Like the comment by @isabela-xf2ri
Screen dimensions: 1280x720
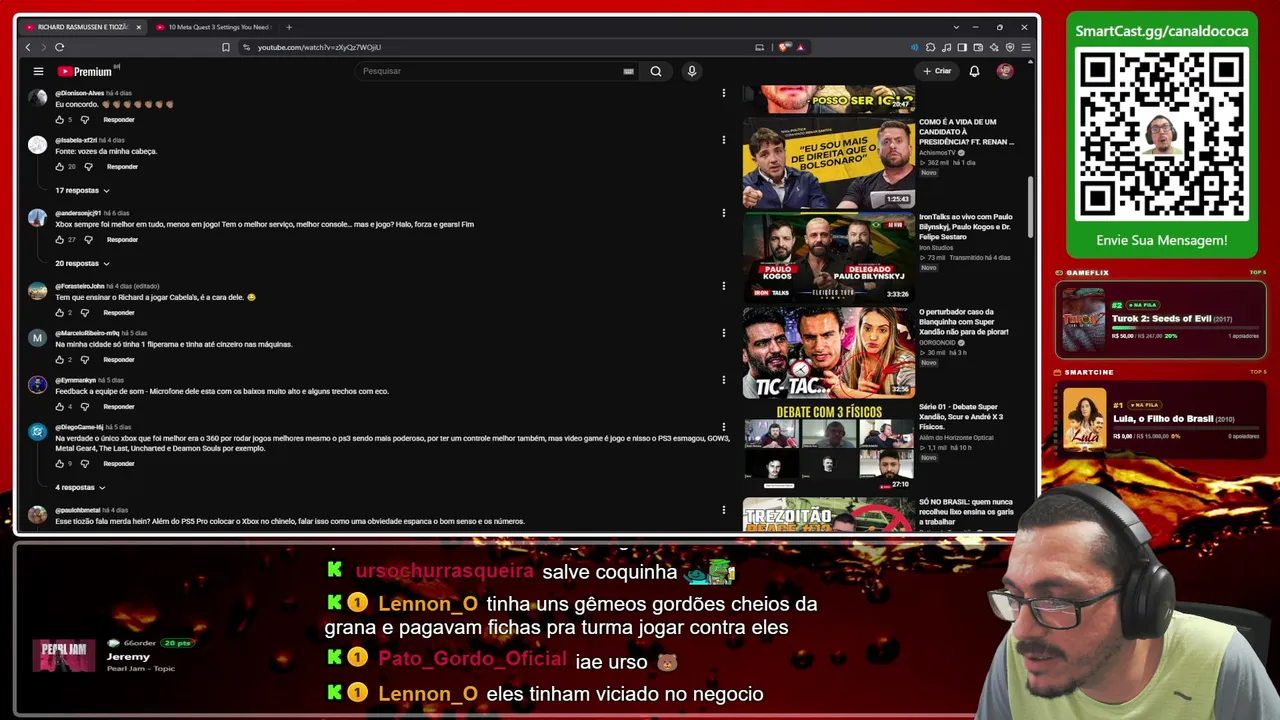[59, 167]
